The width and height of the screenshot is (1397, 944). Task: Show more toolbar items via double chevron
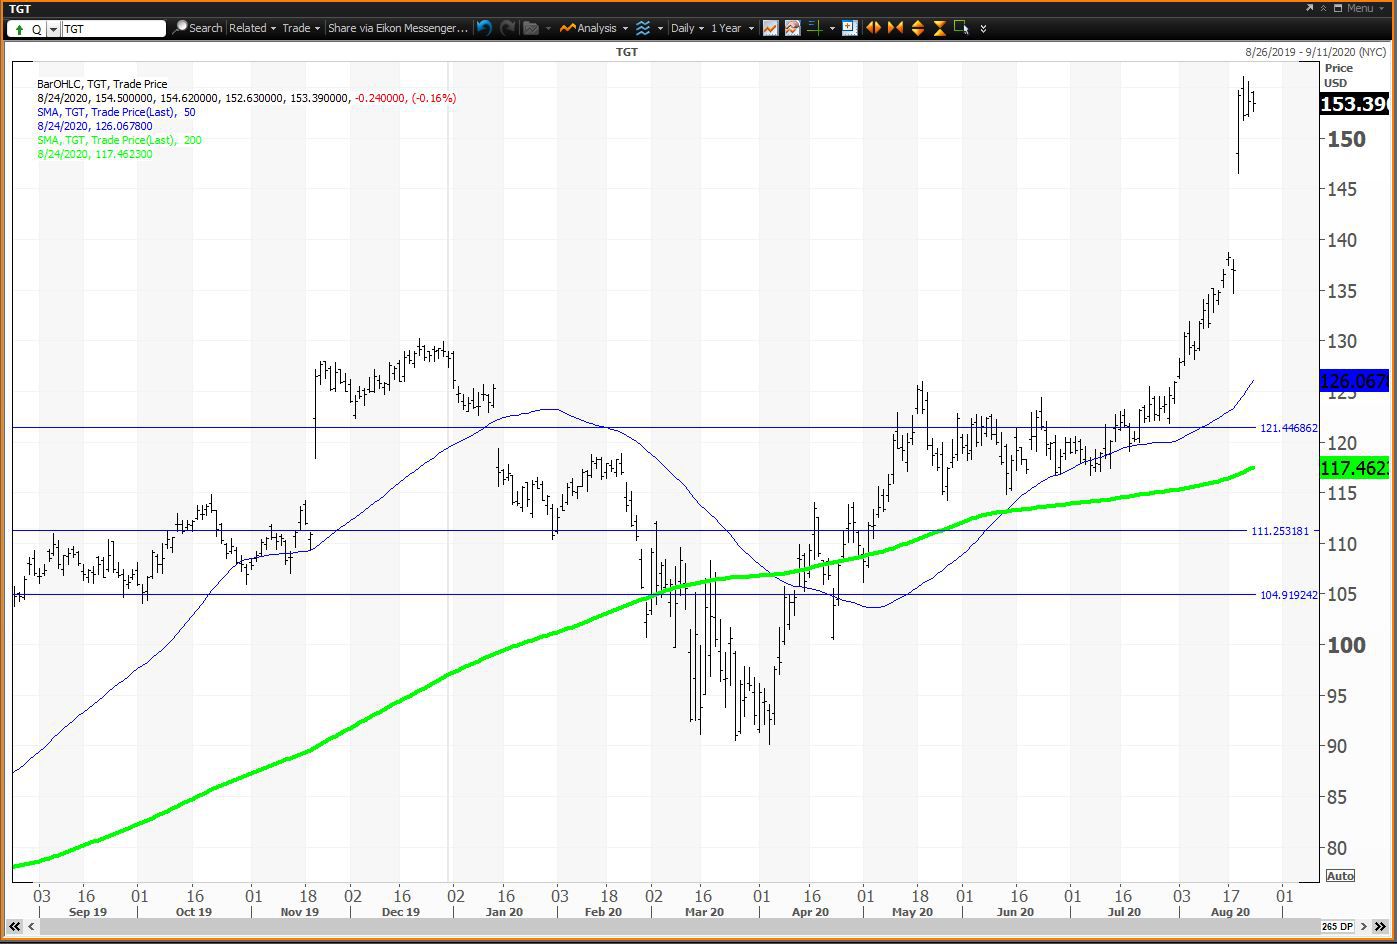(x=983, y=29)
